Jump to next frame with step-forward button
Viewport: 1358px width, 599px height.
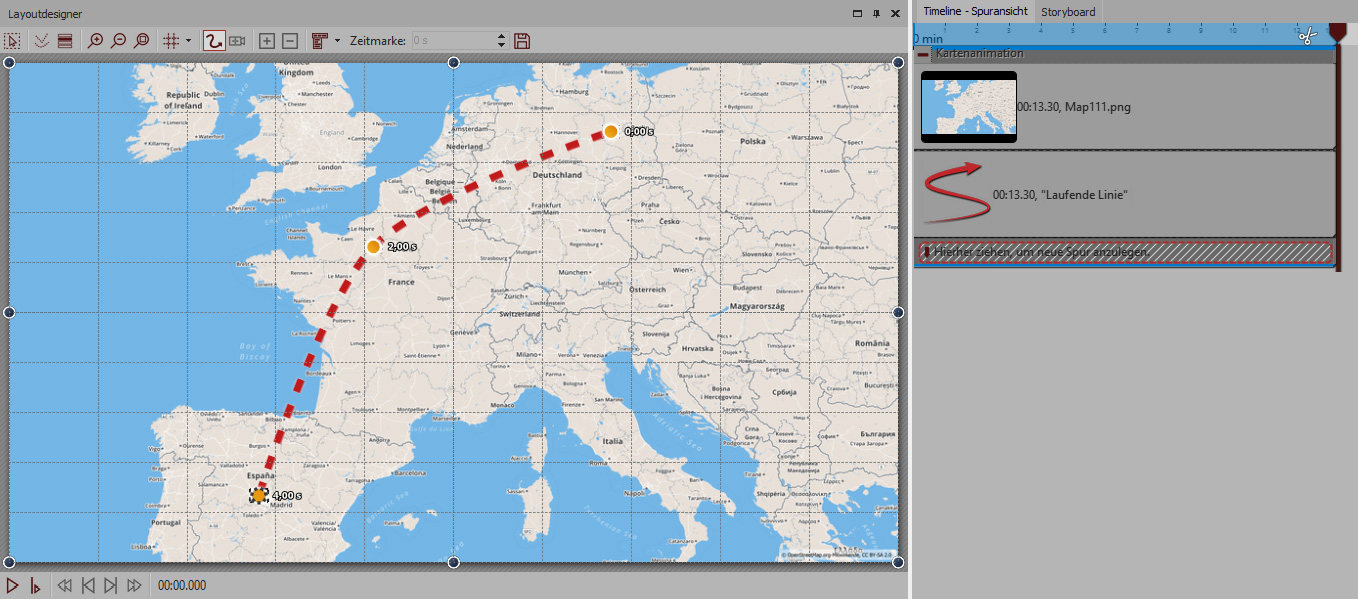coord(110,586)
